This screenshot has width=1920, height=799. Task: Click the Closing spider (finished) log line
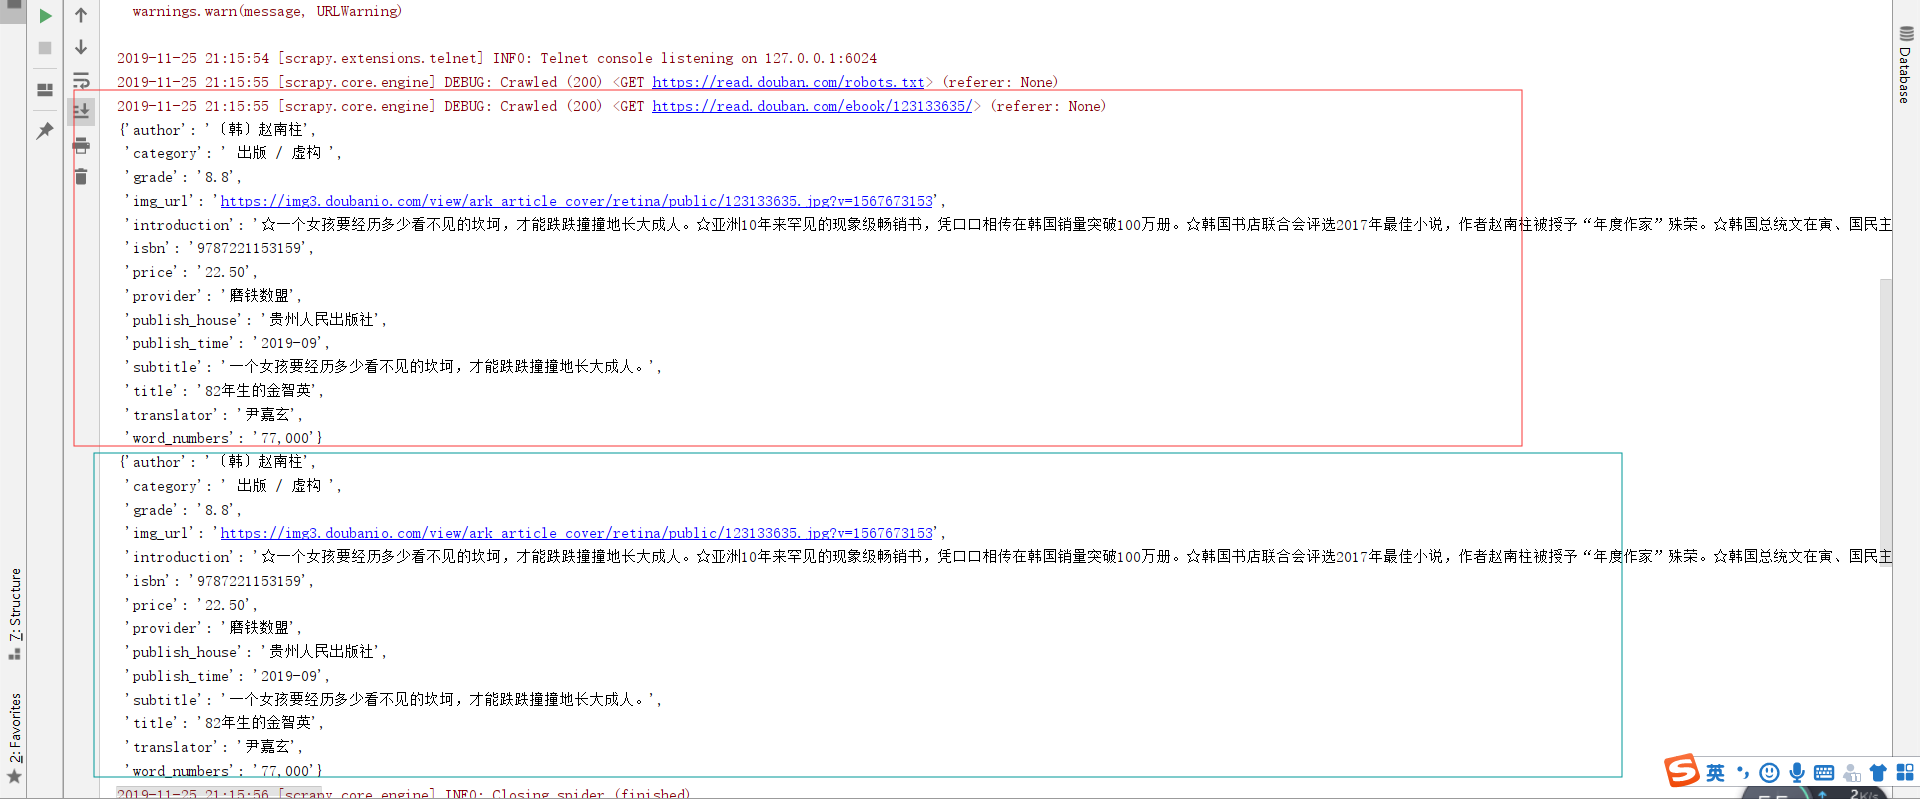[x=403, y=793]
